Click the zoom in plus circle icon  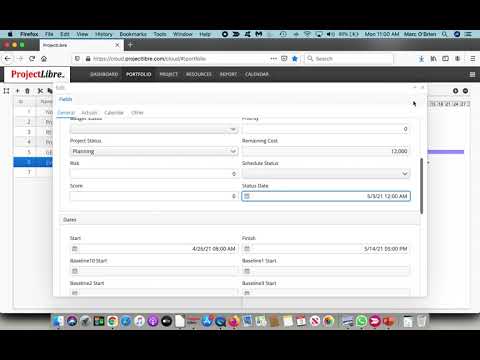pyautogui.click(x=455, y=91)
